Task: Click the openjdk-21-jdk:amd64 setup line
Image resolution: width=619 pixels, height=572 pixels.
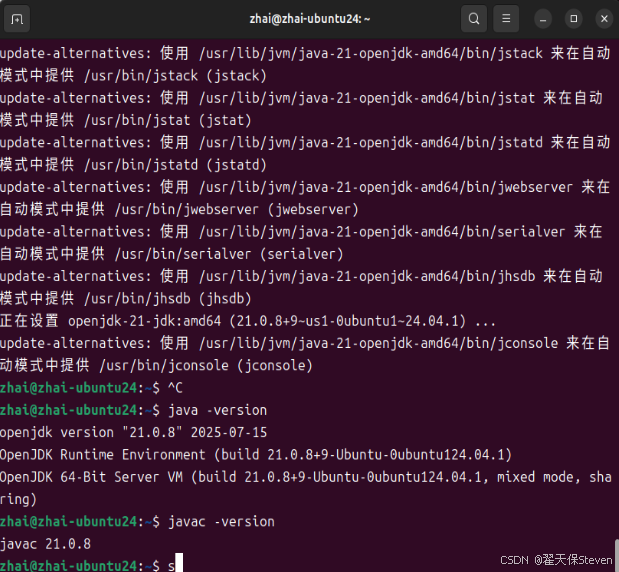Action: point(248,321)
